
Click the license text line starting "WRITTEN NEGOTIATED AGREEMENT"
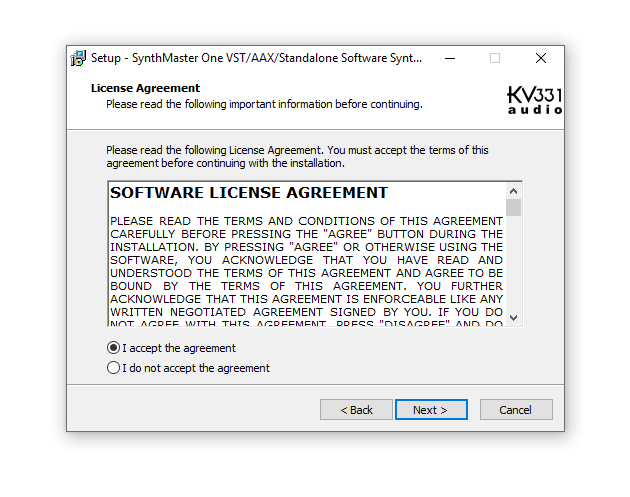click(x=307, y=312)
